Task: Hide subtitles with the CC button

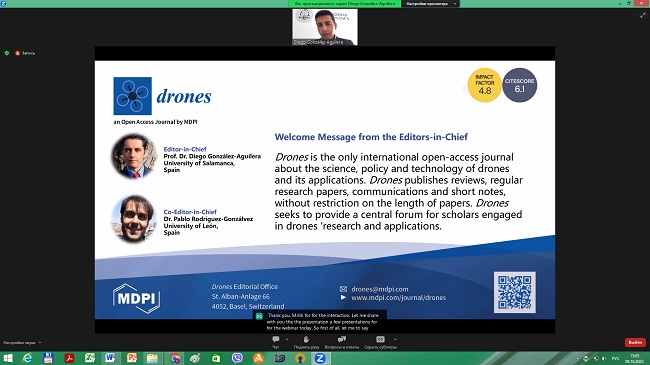Action: (380, 342)
